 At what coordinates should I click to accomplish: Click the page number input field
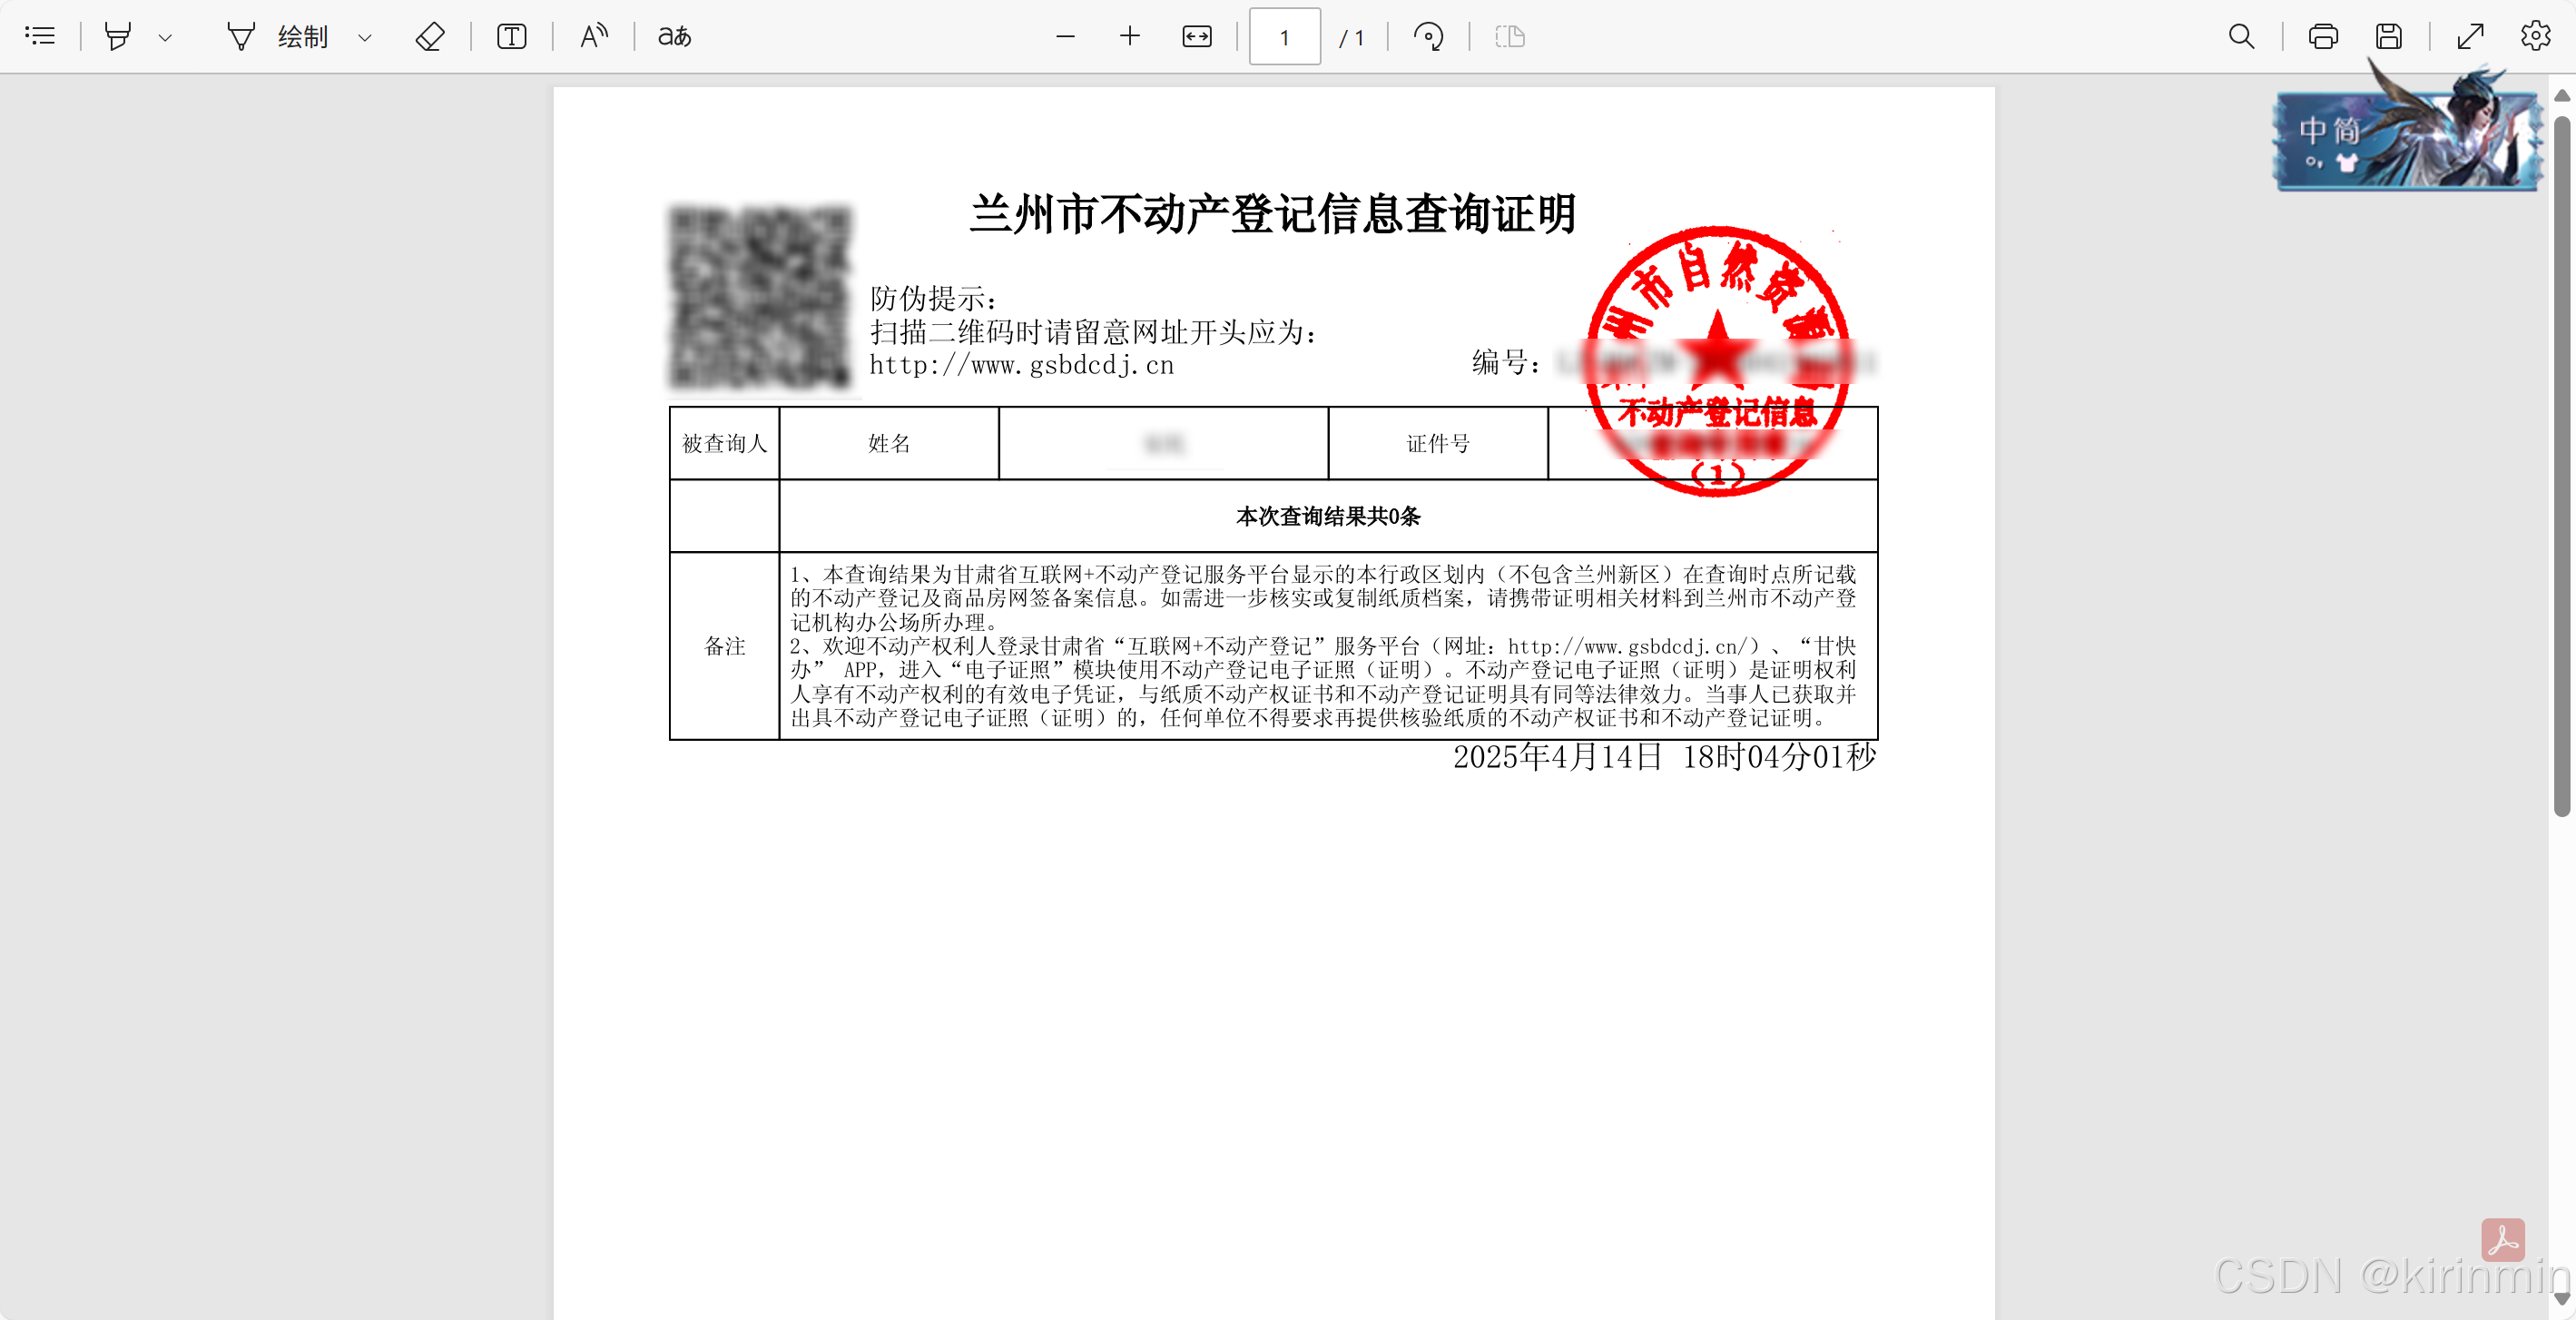pos(1284,37)
